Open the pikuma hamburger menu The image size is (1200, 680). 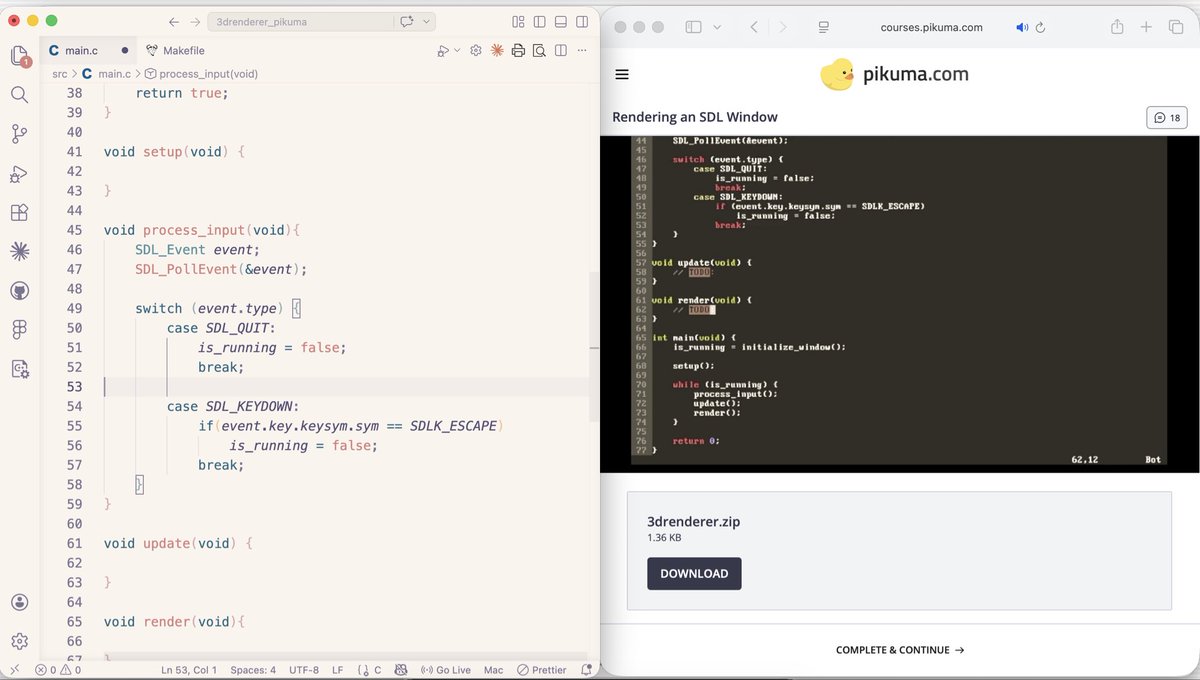(622, 74)
